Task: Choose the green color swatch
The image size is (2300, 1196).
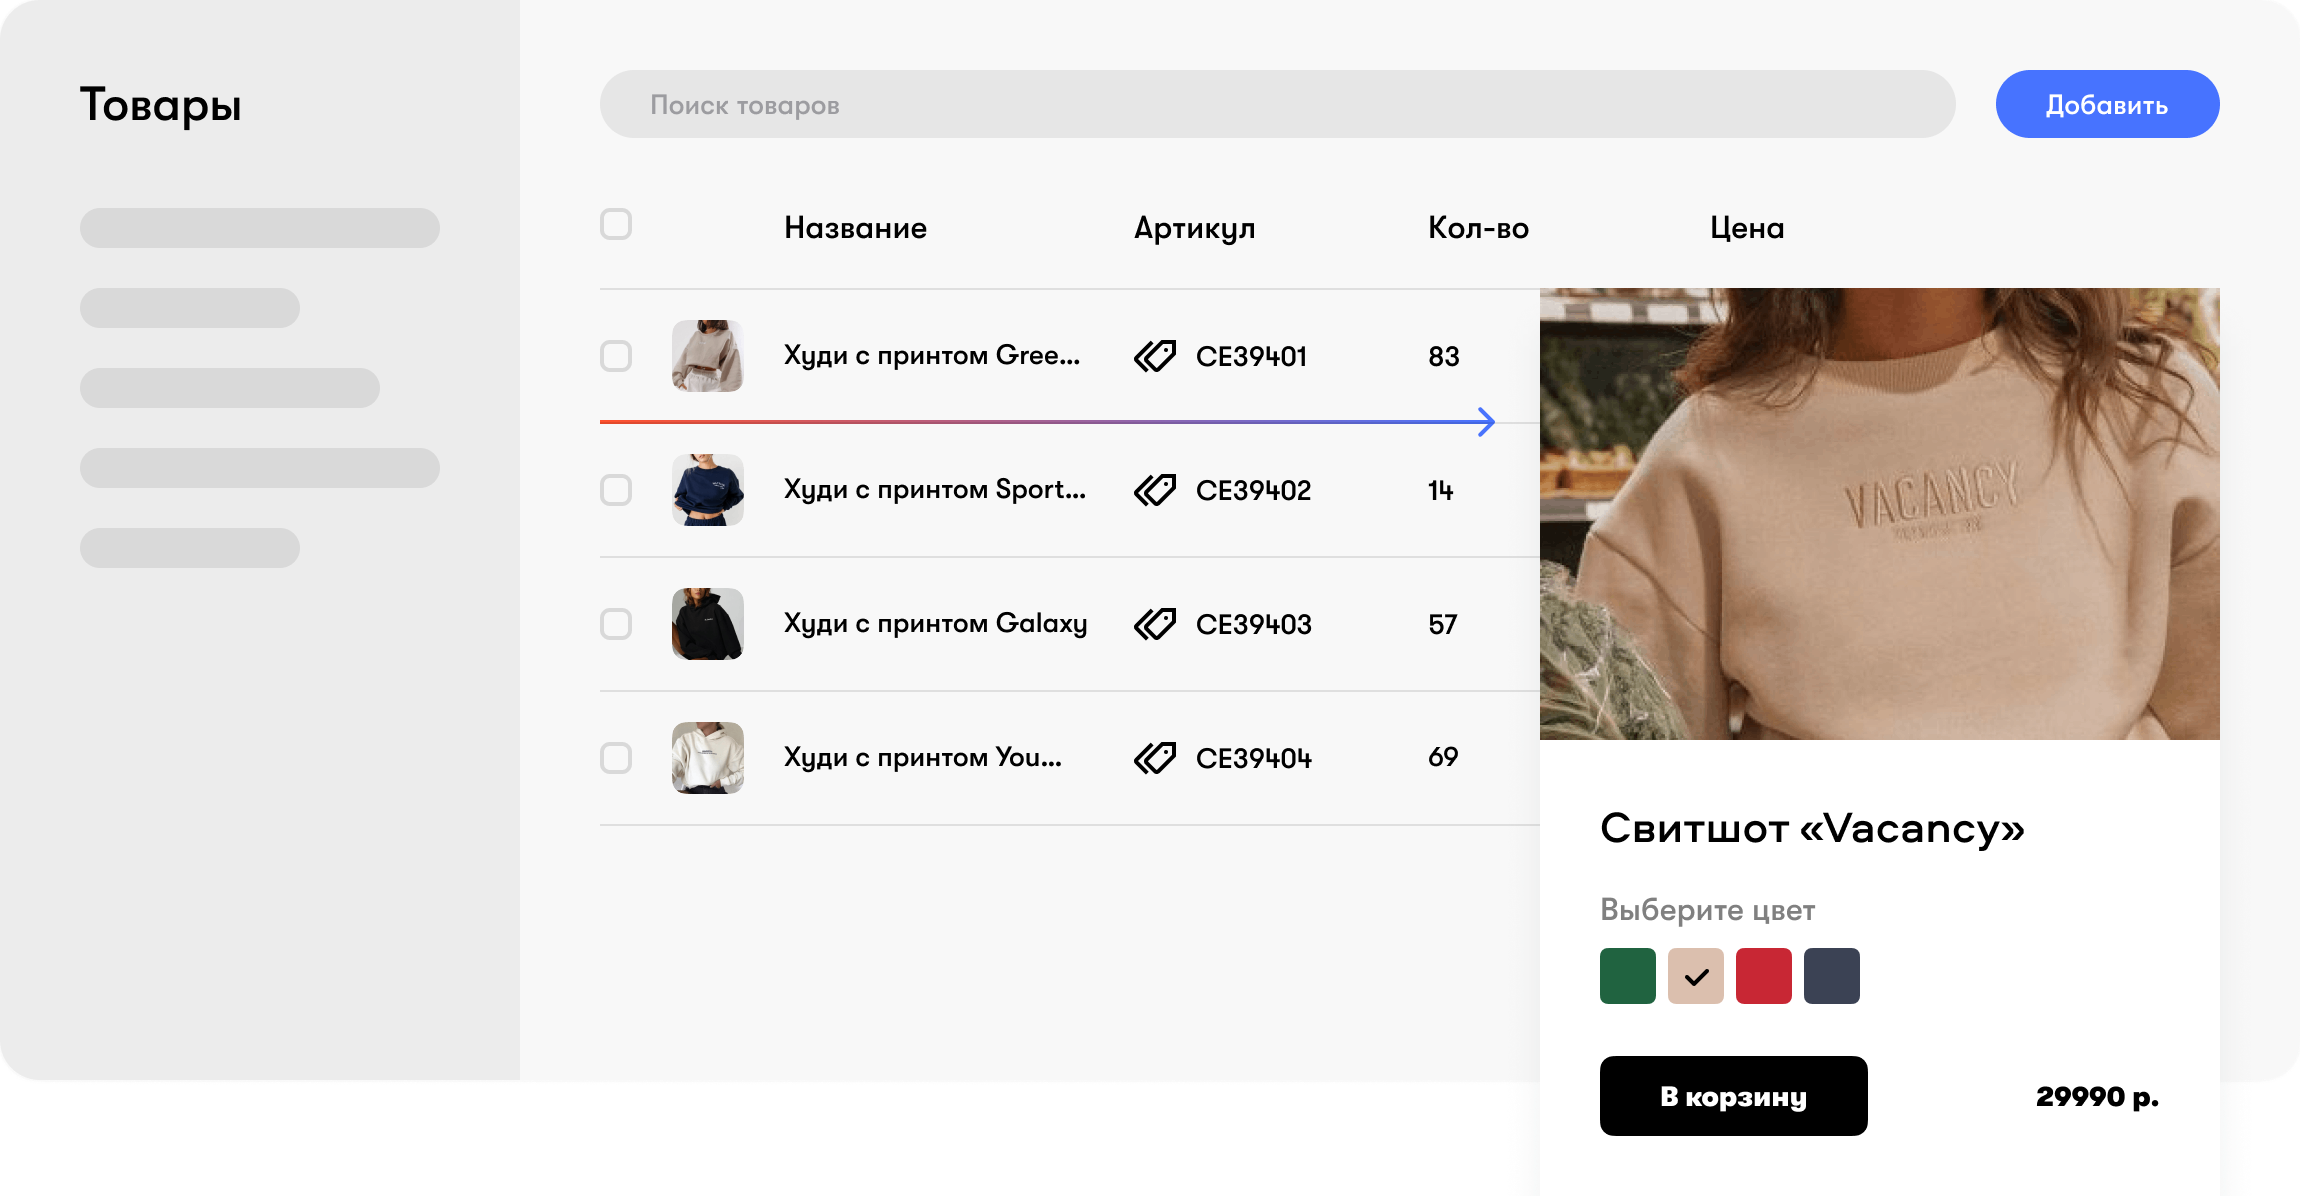Action: click(x=1628, y=976)
